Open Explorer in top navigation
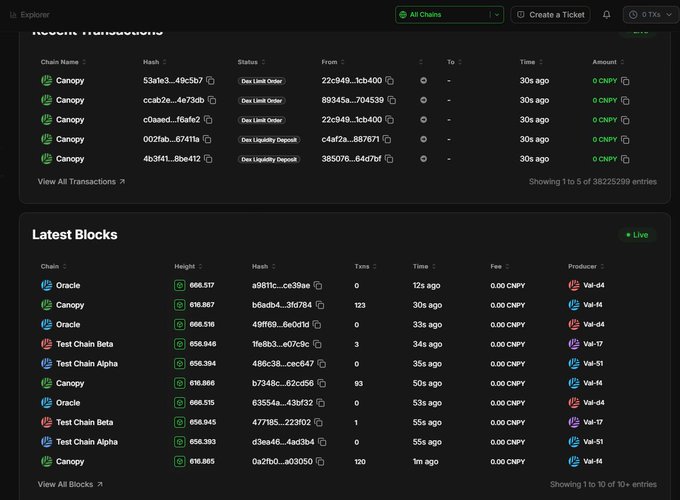The width and height of the screenshot is (680, 500). click(29, 15)
